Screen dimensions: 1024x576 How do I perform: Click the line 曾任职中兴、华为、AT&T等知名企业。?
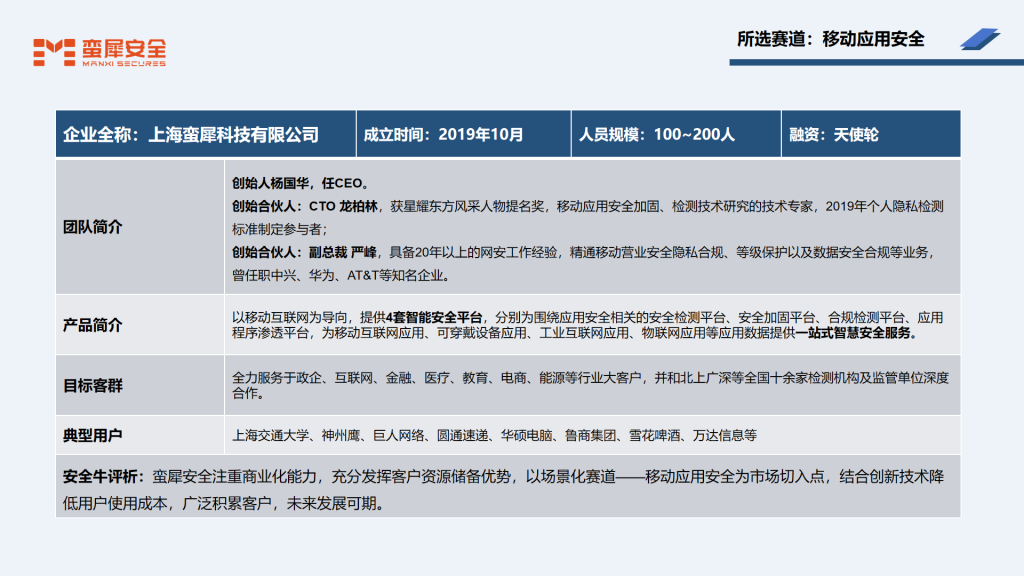[x=342, y=276]
